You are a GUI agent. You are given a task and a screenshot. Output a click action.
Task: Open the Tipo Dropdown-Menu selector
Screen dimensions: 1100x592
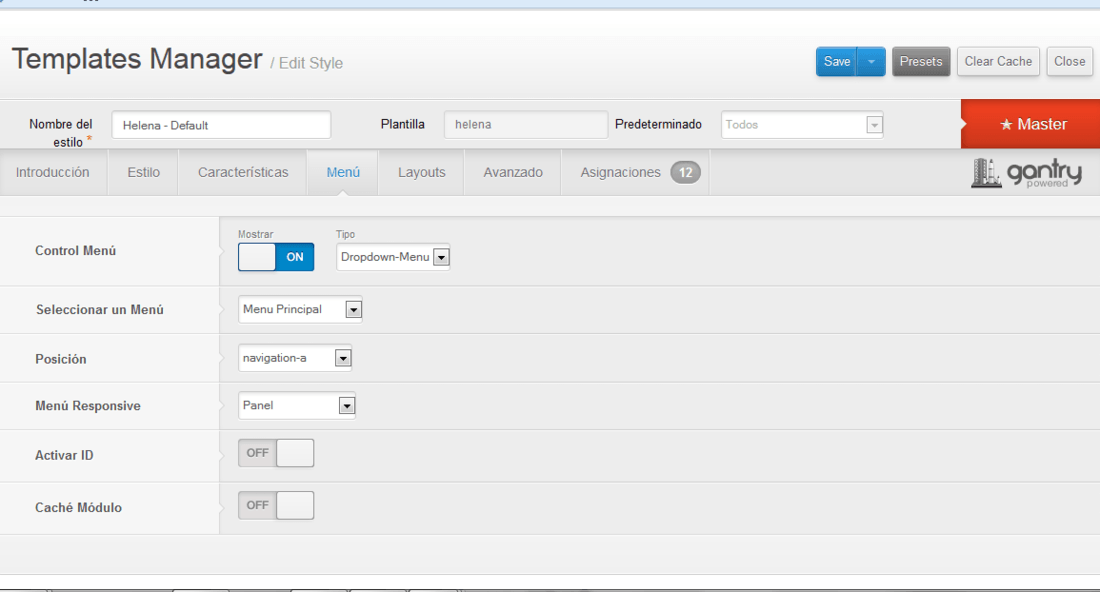[x=393, y=257]
